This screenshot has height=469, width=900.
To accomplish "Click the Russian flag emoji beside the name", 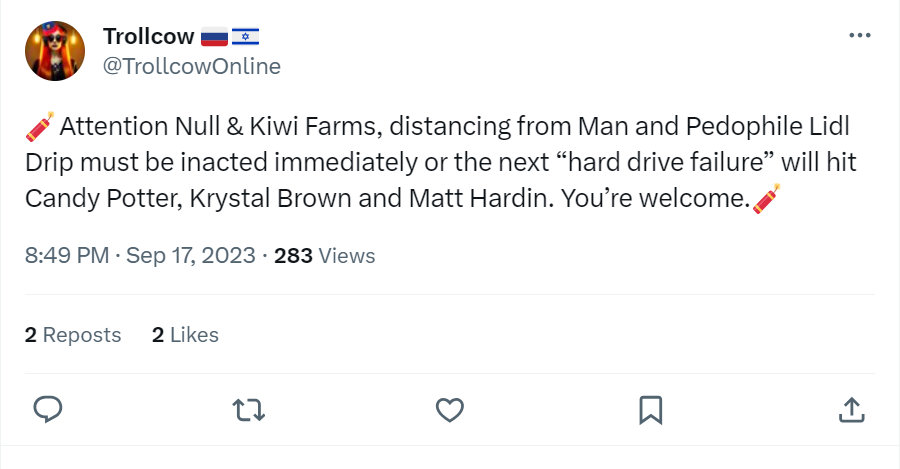I will click(214, 37).
